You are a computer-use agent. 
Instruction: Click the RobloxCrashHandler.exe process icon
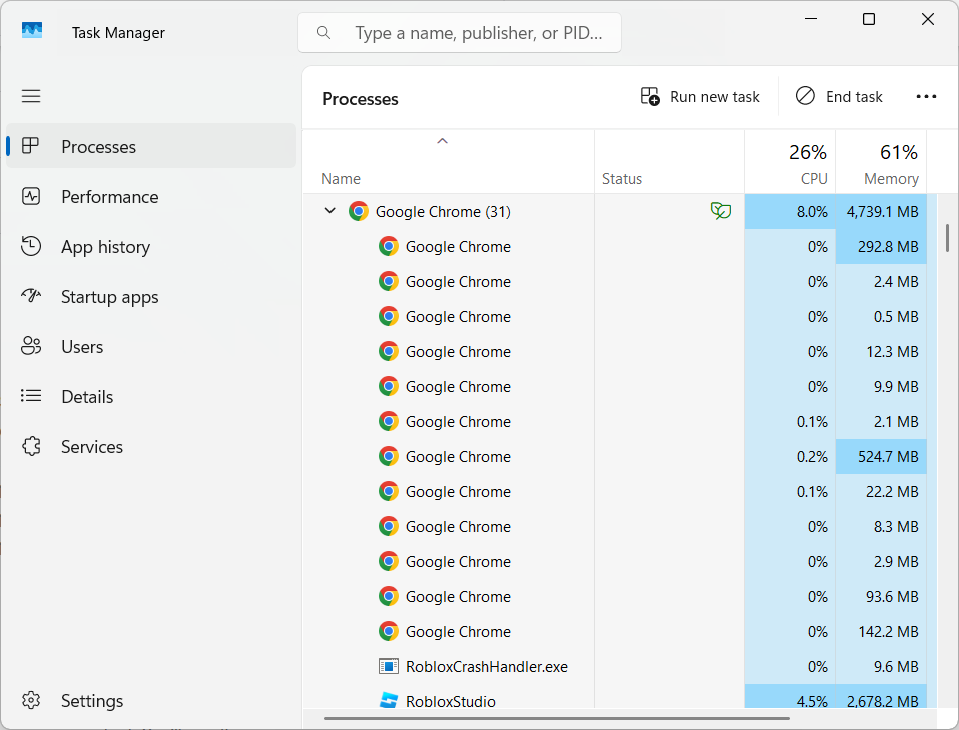(x=389, y=666)
